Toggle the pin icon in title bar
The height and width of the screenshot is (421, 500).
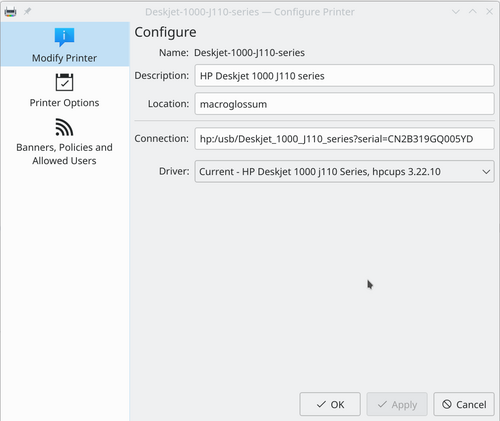click(27, 12)
